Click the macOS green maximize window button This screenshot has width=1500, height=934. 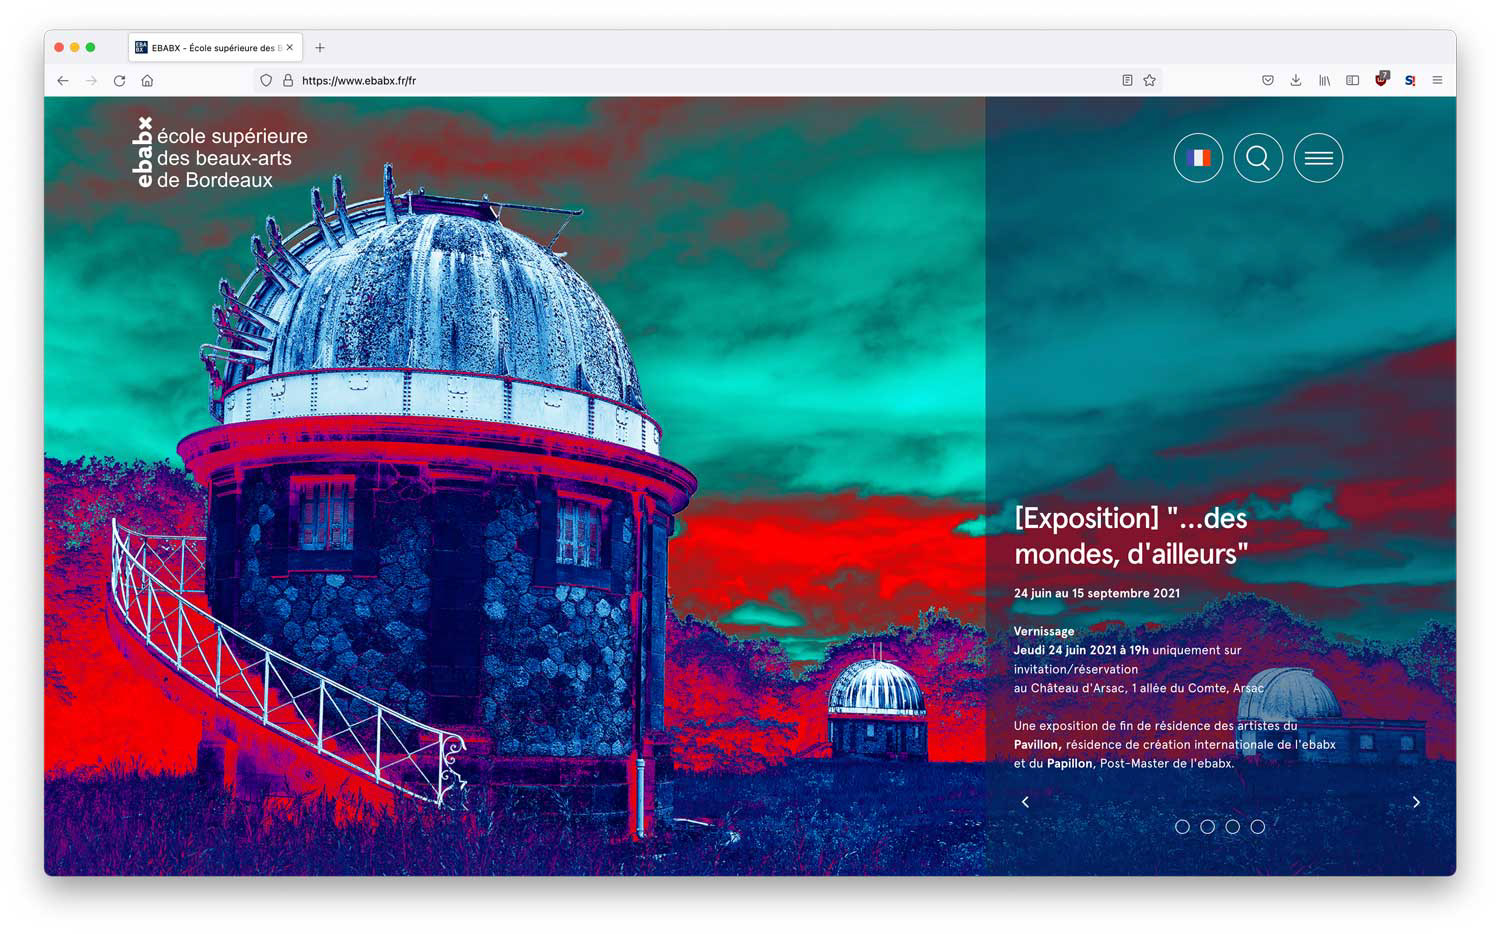pos(91,47)
